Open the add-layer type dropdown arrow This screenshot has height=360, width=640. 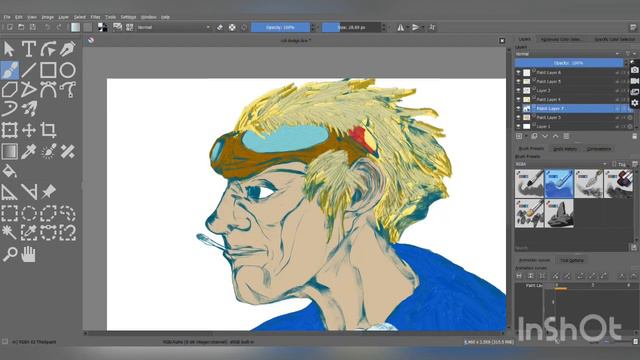pyautogui.click(x=527, y=136)
